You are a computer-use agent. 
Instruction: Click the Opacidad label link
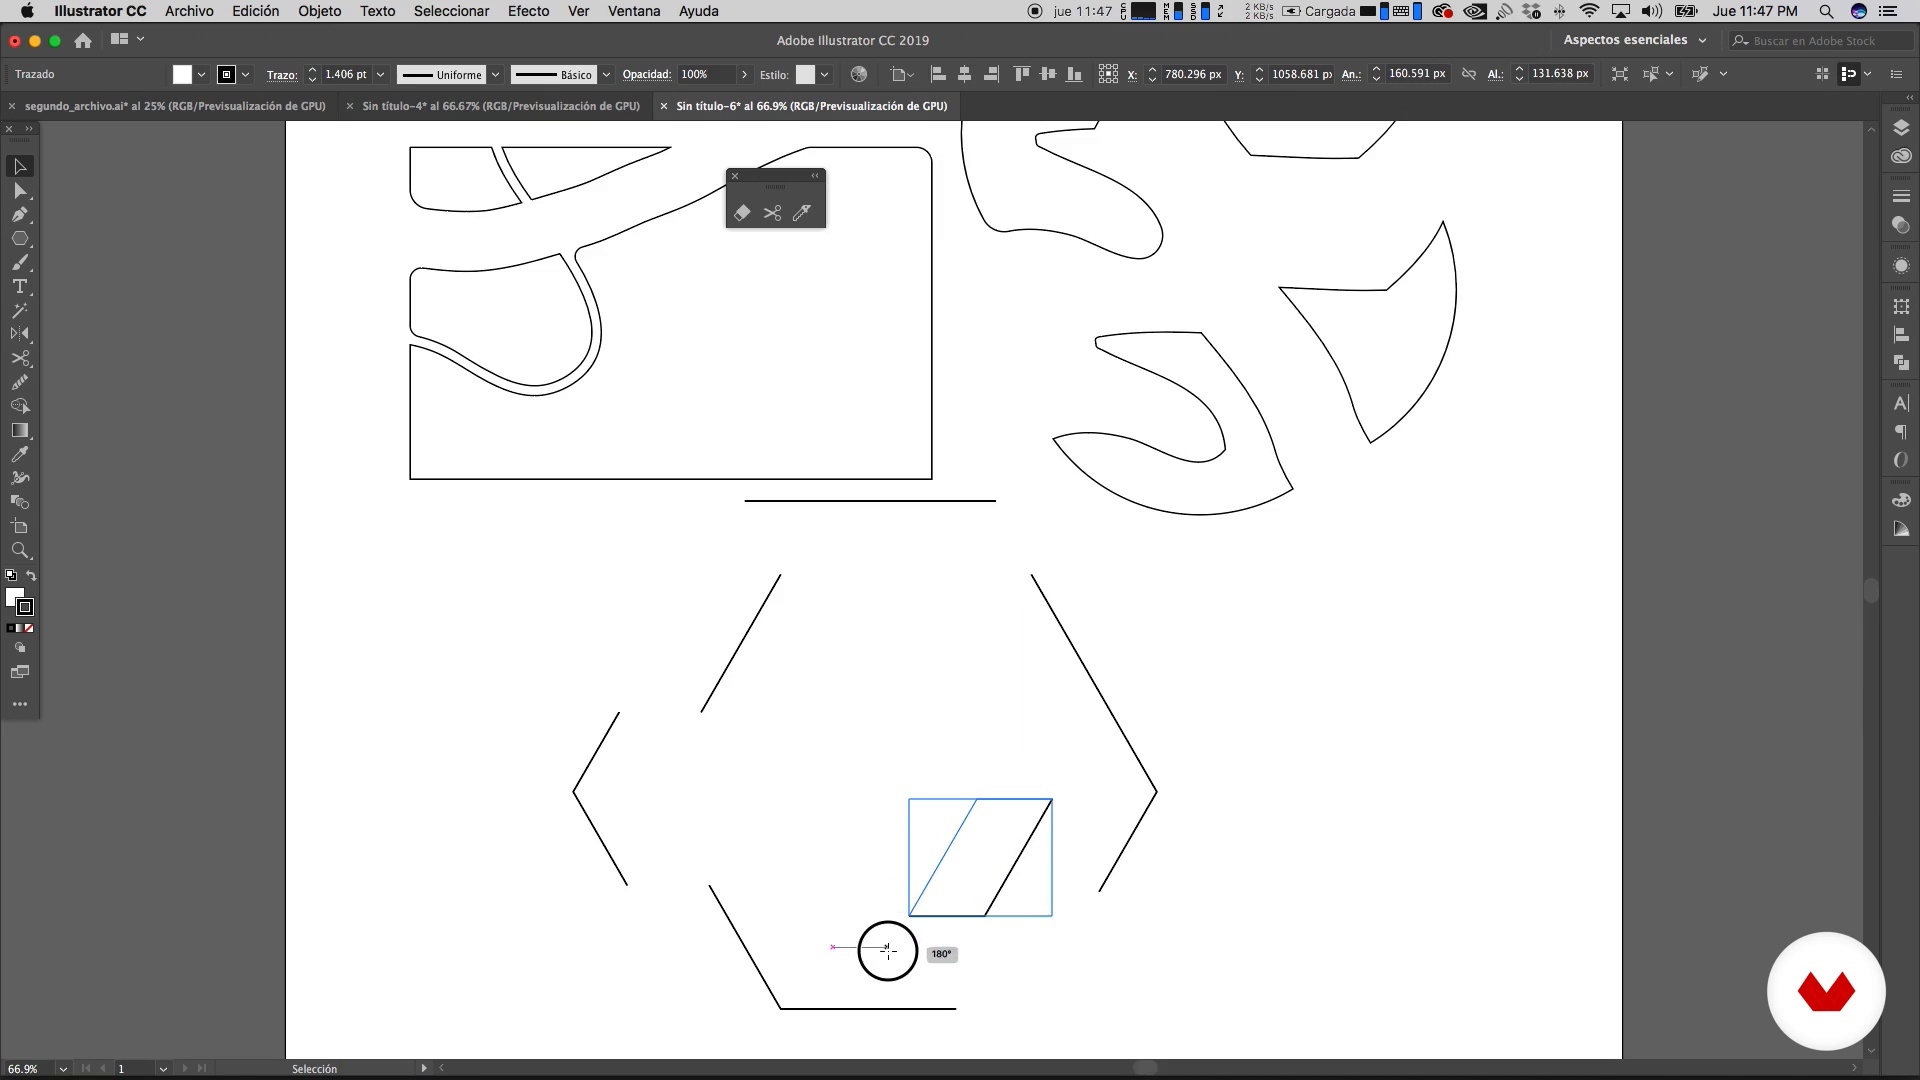(x=646, y=75)
